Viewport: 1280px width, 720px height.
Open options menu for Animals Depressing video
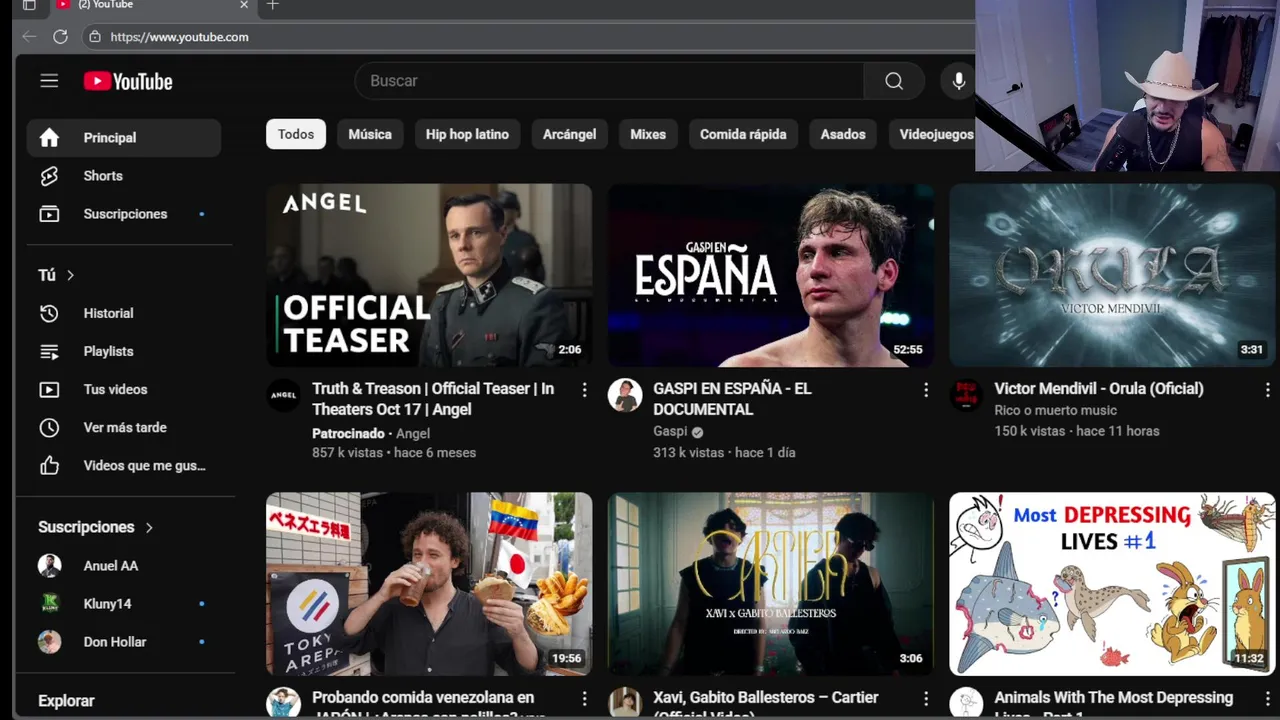pos(1267,698)
